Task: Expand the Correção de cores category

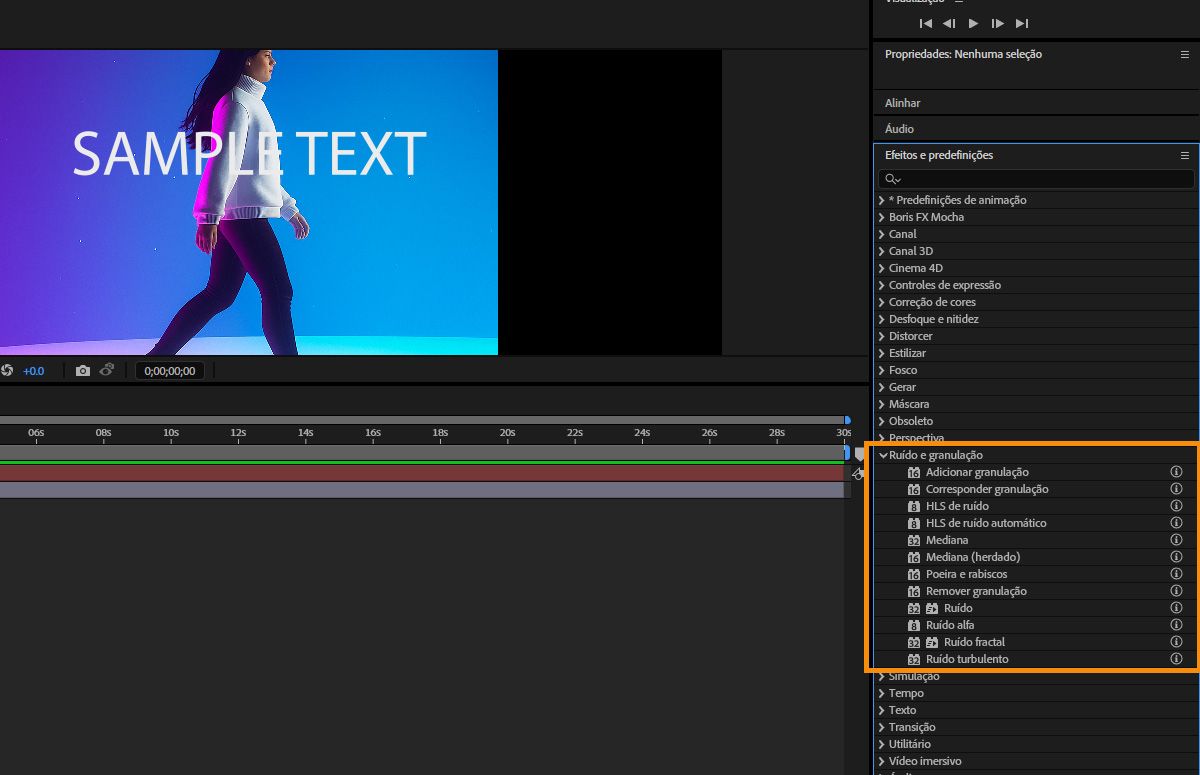Action: pos(881,302)
